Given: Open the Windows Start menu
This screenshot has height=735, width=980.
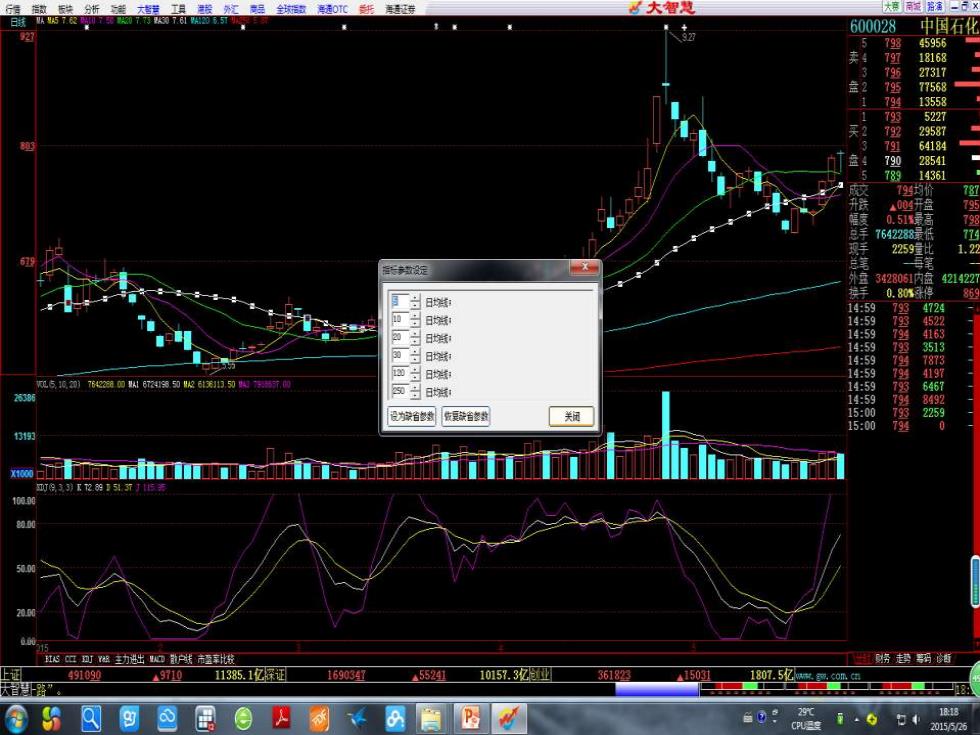Looking at the screenshot, I should click(x=15, y=718).
